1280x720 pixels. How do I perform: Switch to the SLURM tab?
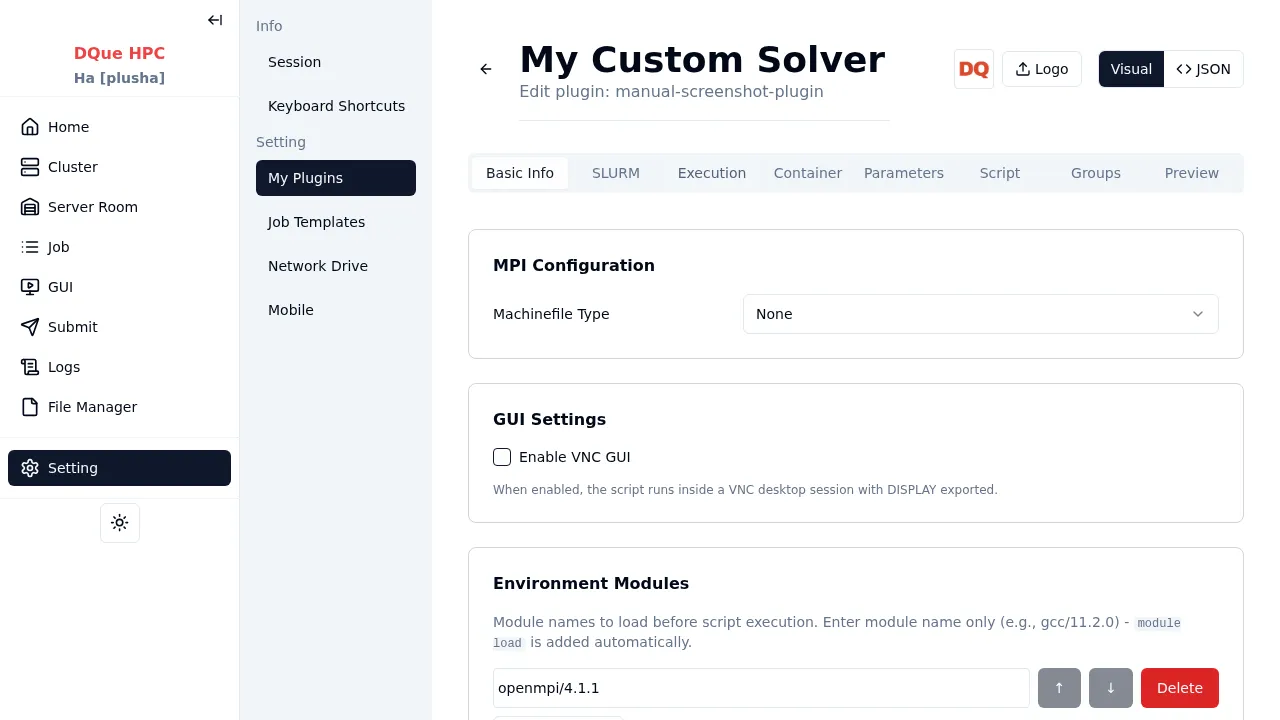pos(616,173)
